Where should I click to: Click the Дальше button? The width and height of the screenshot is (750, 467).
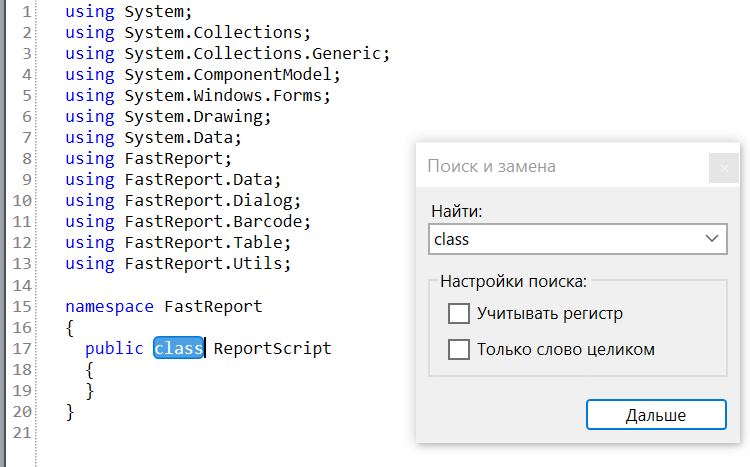point(656,414)
